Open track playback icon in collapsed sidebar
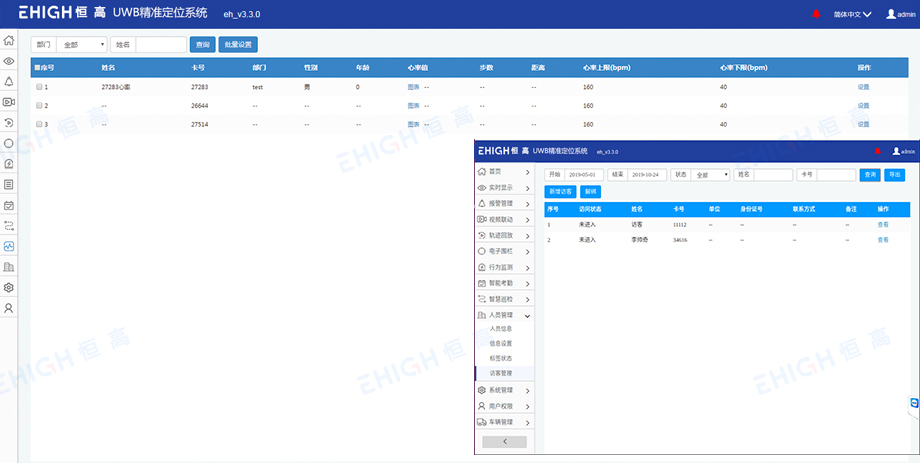 (8, 123)
